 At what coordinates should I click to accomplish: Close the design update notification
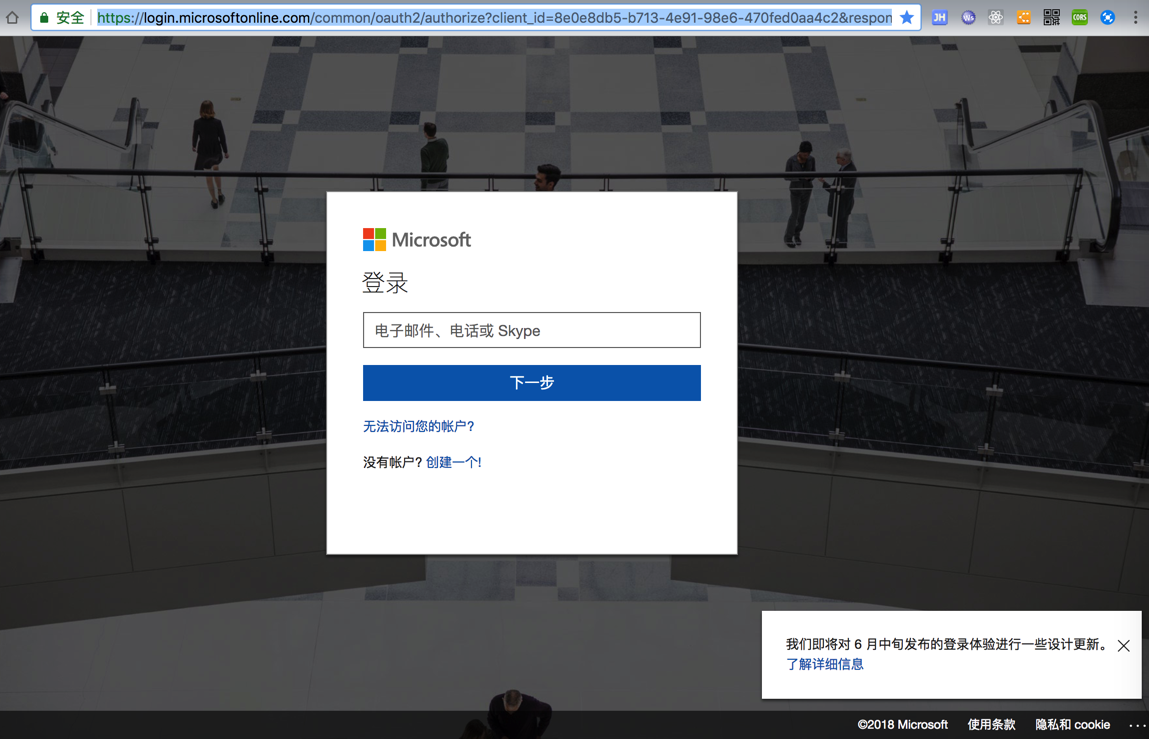[x=1123, y=646]
